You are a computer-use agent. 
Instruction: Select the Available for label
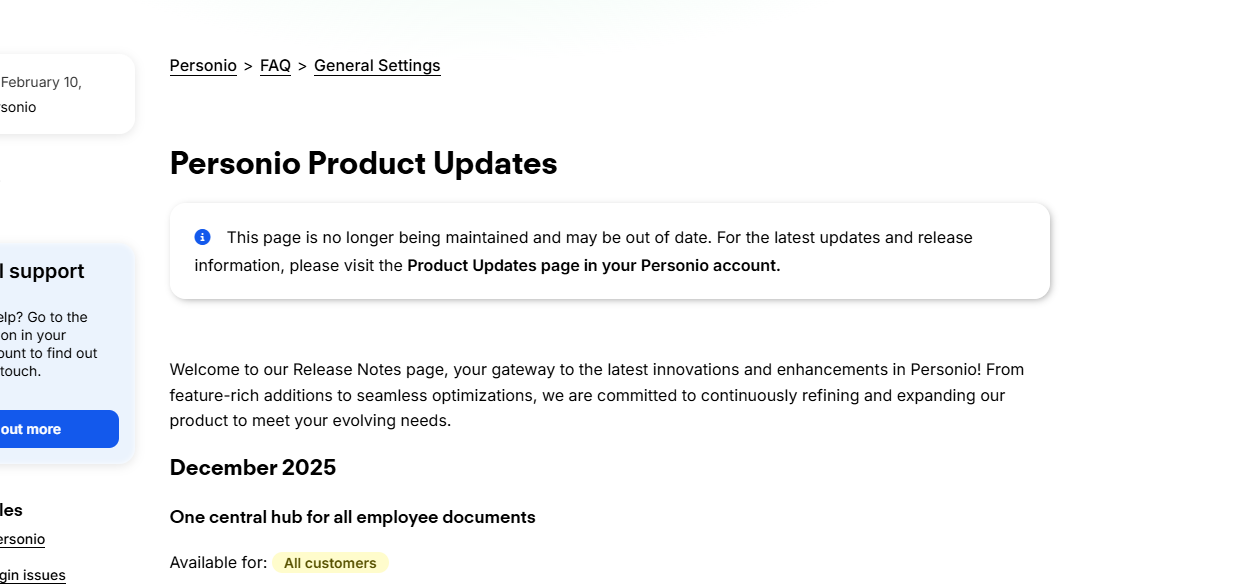(217, 562)
